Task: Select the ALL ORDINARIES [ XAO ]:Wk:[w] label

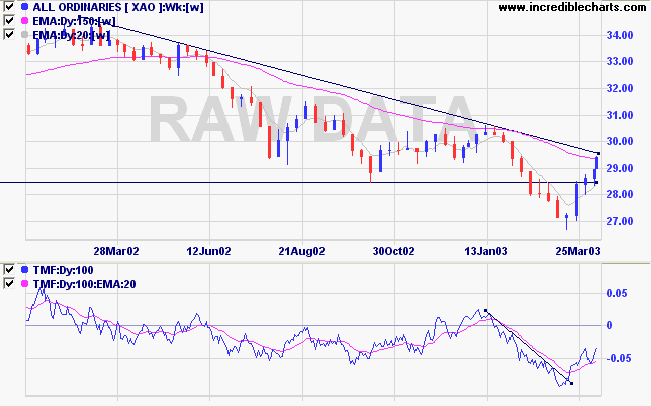Action: [118, 7]
